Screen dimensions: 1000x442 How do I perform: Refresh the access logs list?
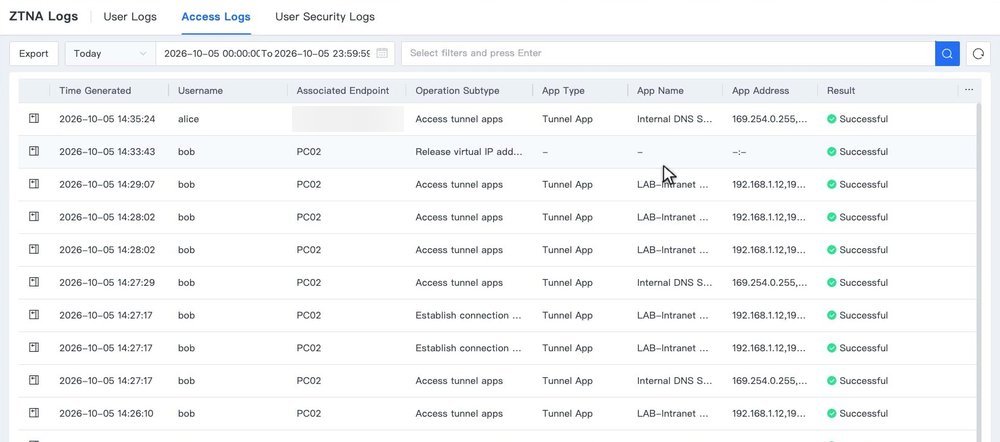(978, 54)
